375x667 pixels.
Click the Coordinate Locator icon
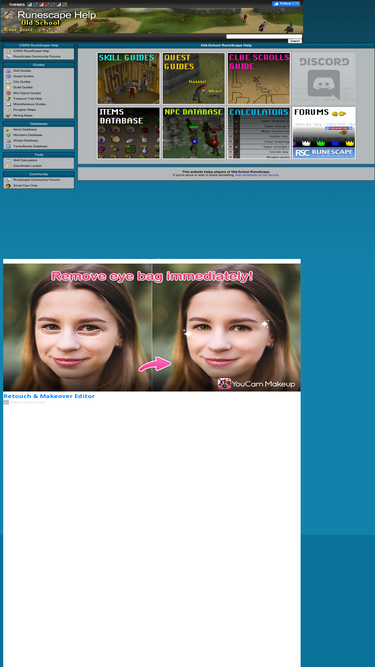coord(8,166)
